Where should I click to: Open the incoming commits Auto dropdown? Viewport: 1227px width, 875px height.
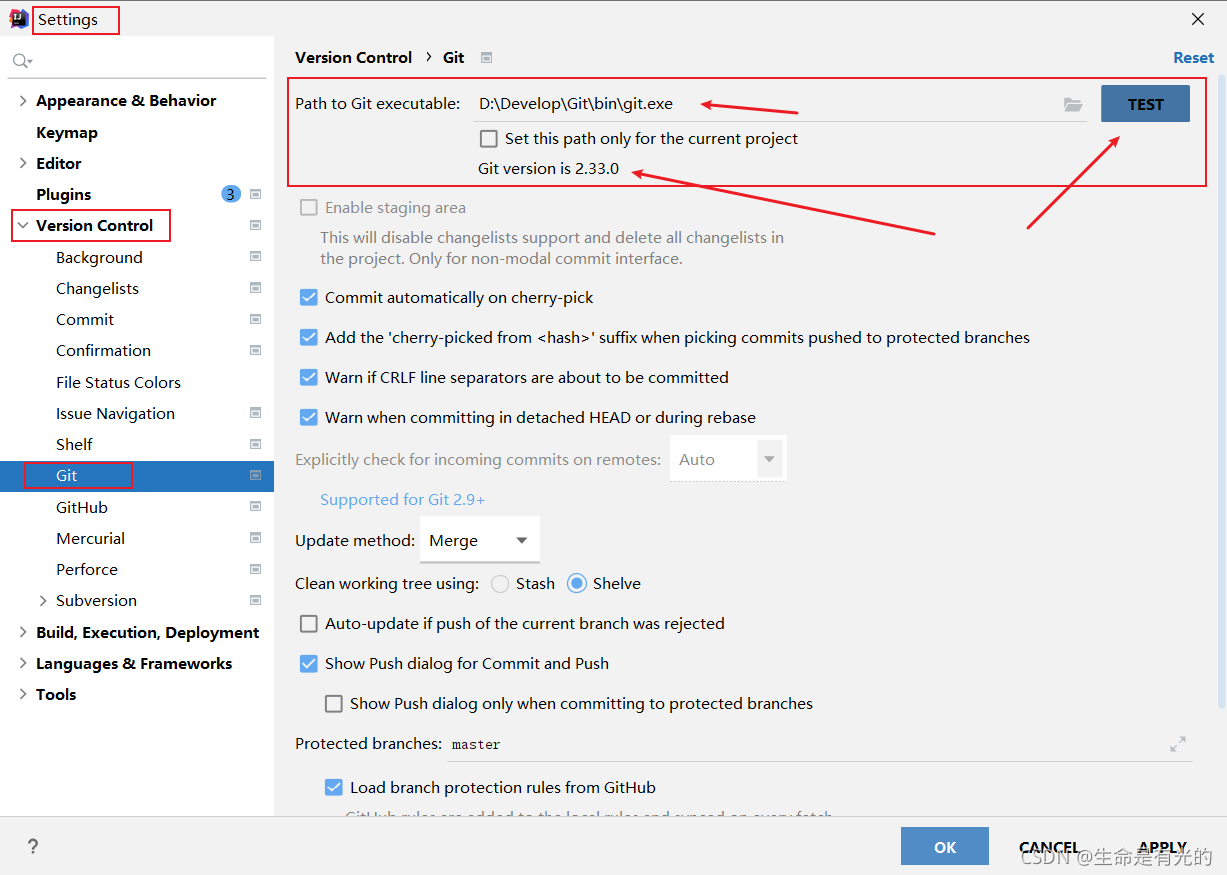pyautogui.click(x=728, y=459)
